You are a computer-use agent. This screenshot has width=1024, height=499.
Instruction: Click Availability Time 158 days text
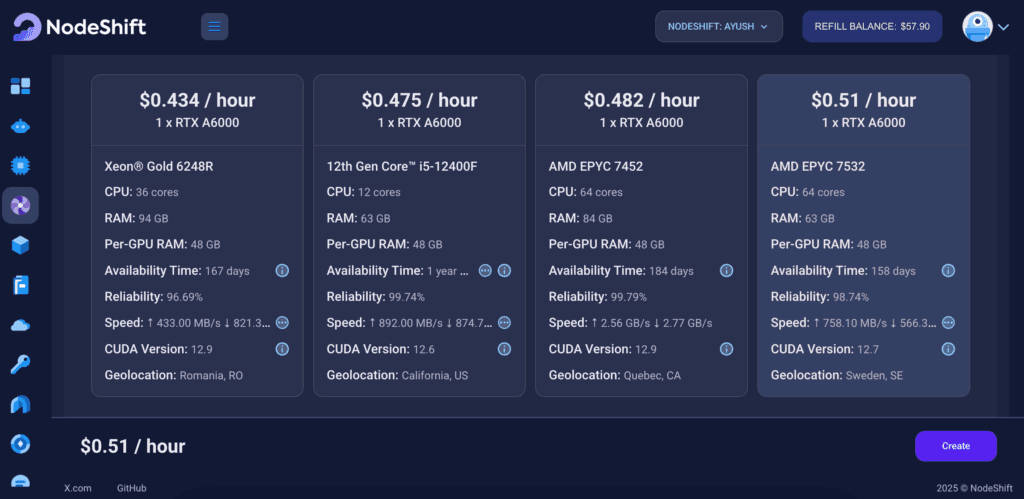point(843,271)
